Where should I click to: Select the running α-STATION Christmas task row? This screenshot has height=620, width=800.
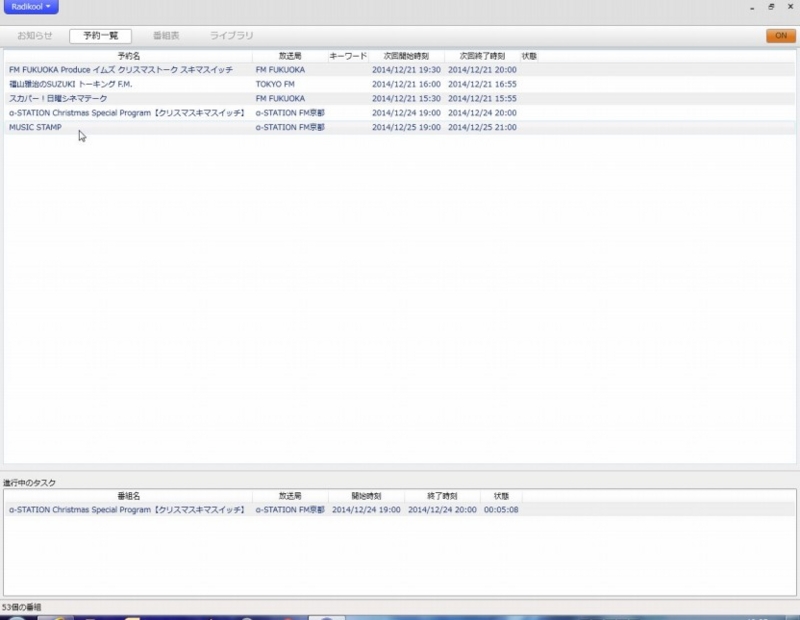[x=400, y=510]
